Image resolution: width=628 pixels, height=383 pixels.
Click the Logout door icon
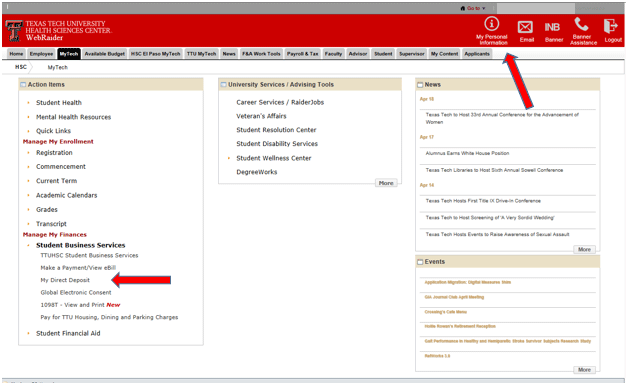611,26
